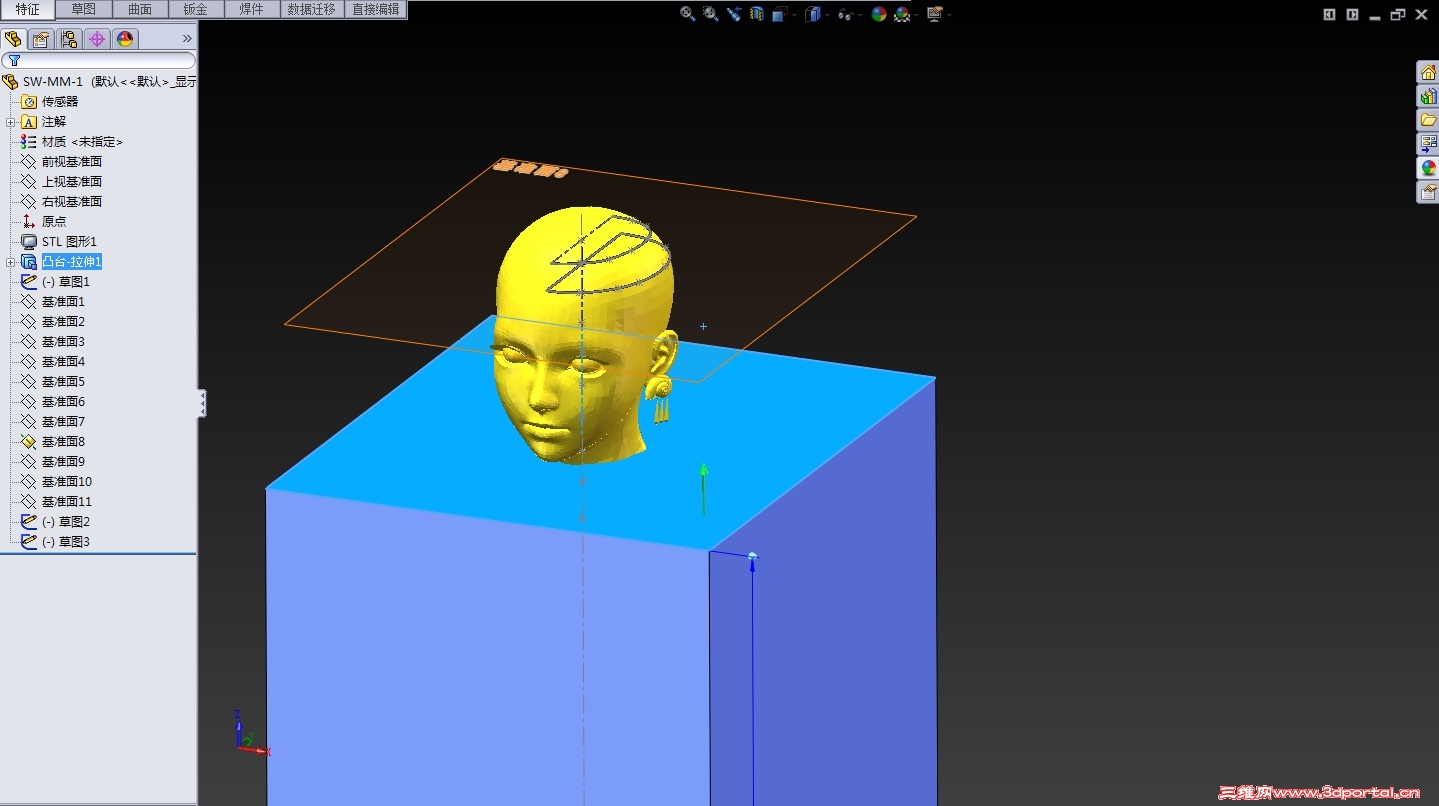The height and width of the screenshot is (806, 1439).
Task: Open SolidWorks Resources home icon in task pane
Action: coord(1427,72)
